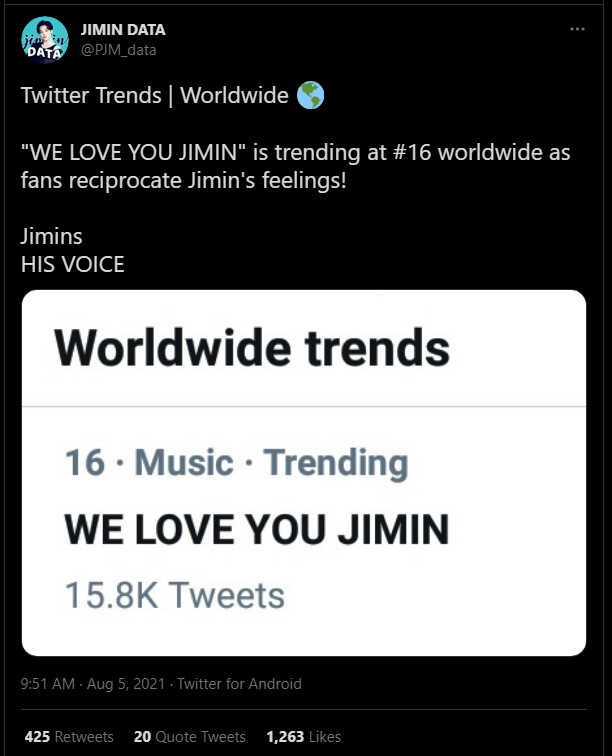Open the image at the 'Worldwide trends' heading

coord(252,348)
